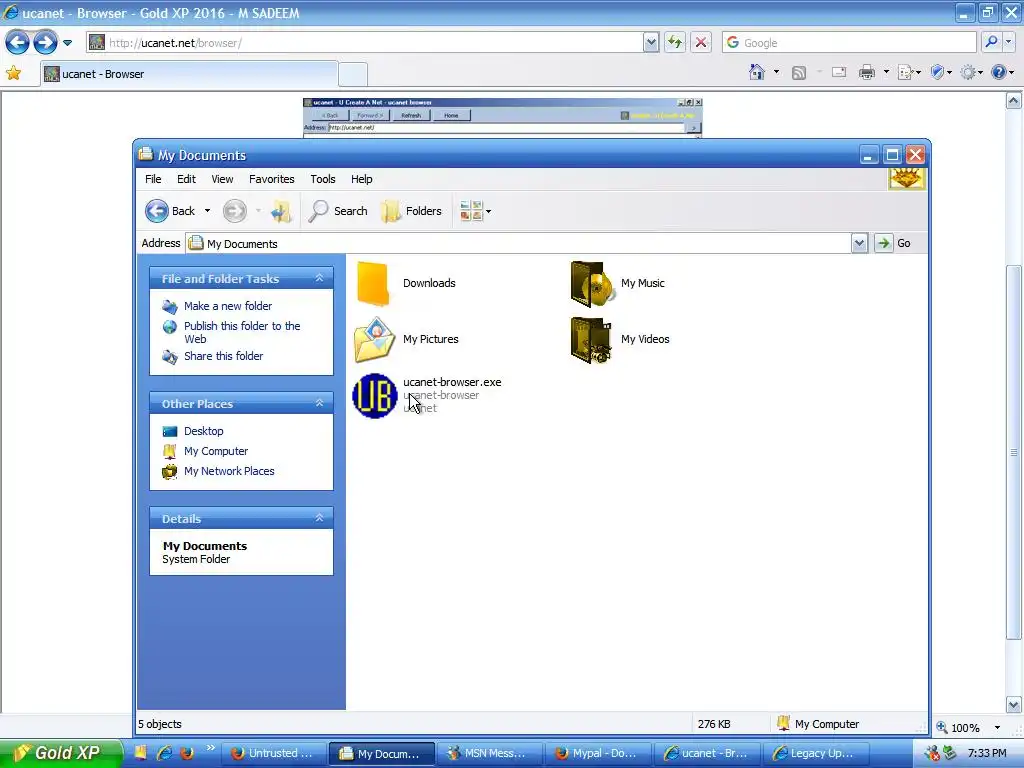Click the Desktop icon in Other Places
Viewport: 1024px width, 768px height.
170,432
